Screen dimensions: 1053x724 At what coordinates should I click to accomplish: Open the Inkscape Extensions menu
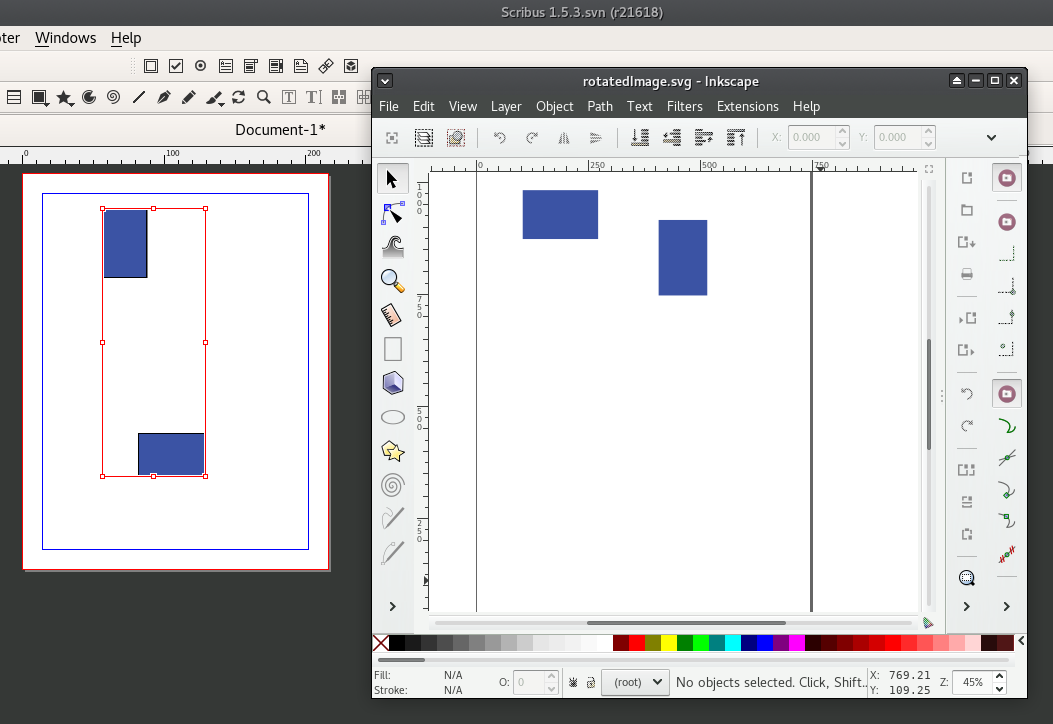[x=747, y=106]
